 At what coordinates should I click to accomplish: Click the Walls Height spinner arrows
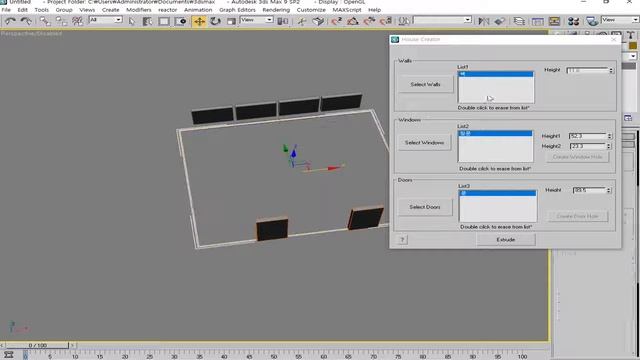(x=611, y=70)
